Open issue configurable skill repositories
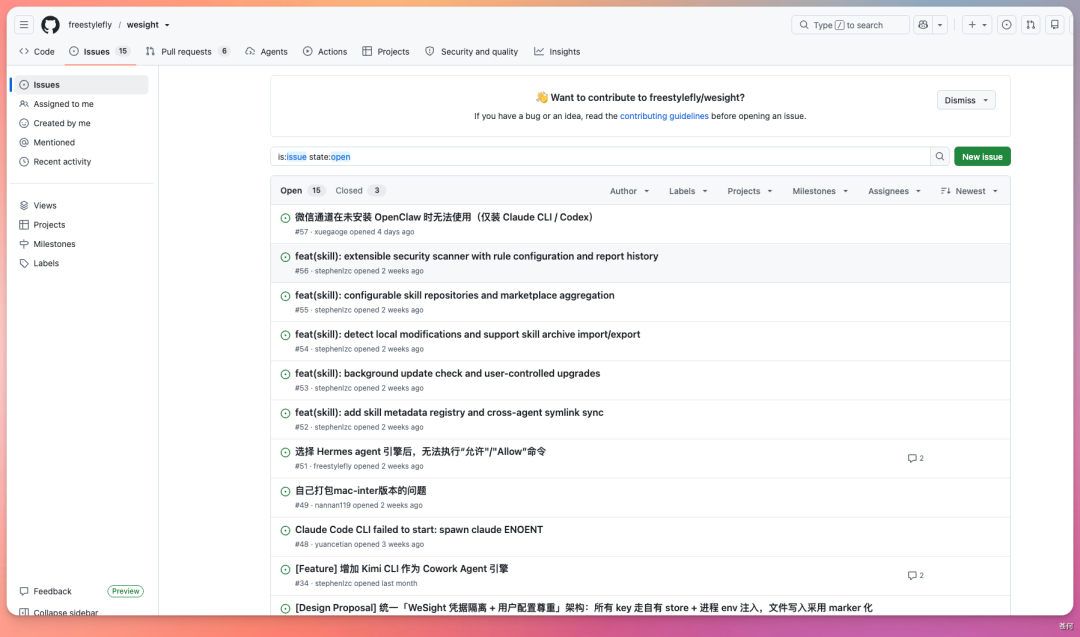 pyautogui.click(x=455, y=295)
